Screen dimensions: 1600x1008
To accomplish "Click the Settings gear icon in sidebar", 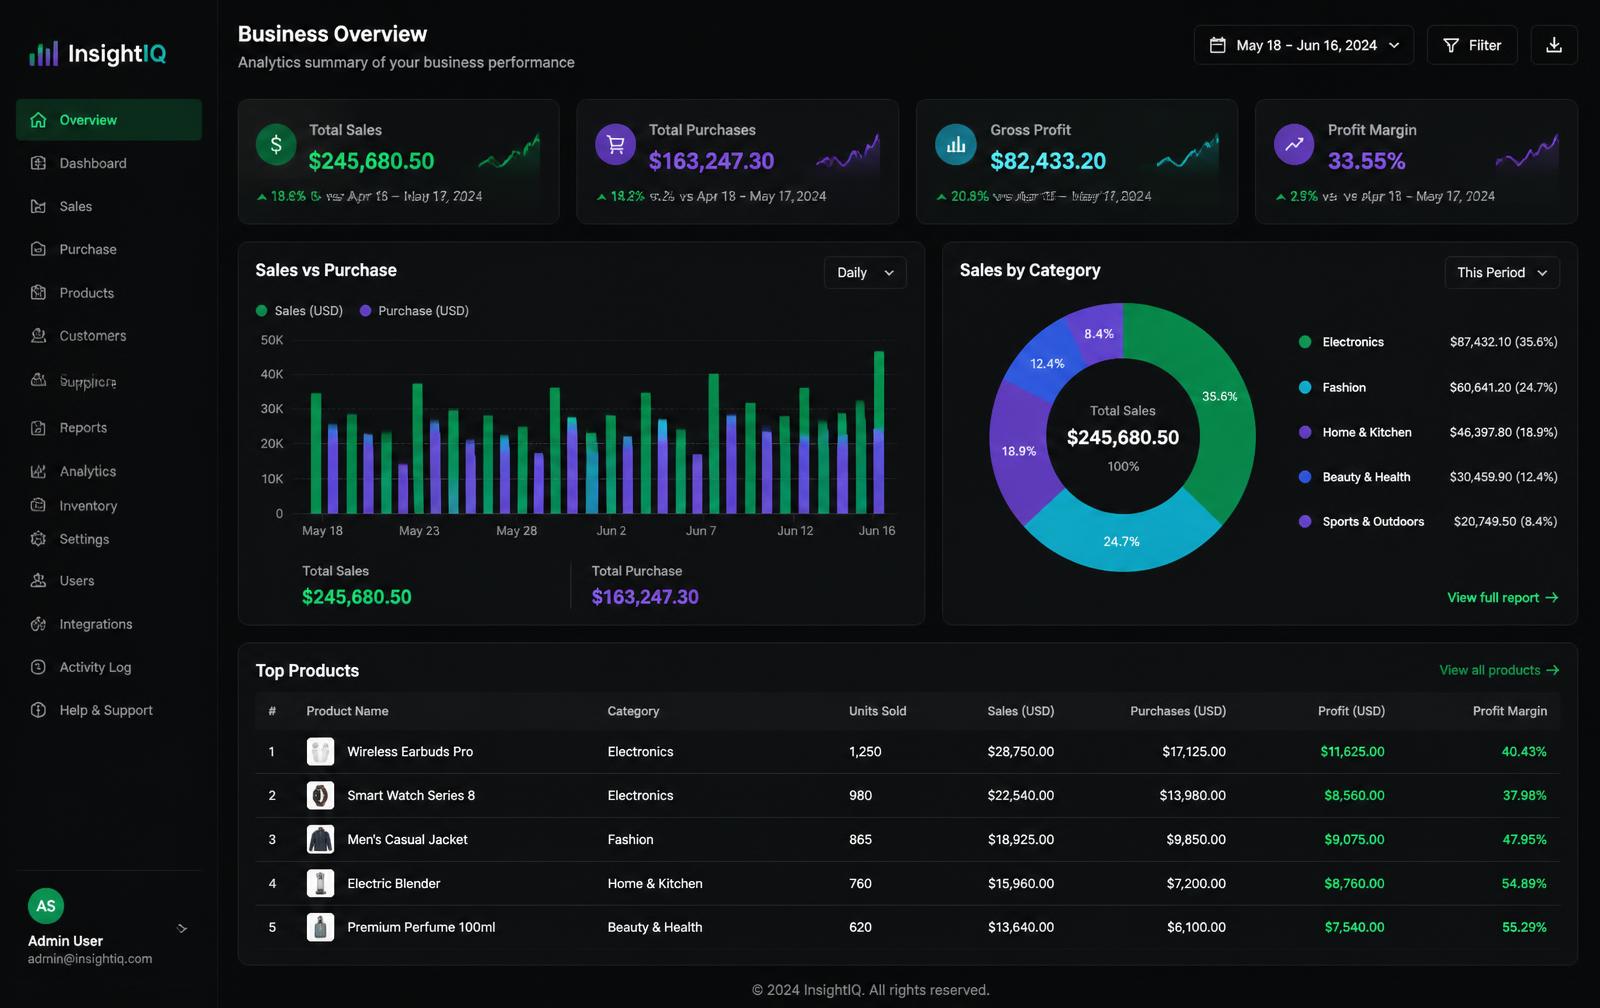I will (38, 539).
